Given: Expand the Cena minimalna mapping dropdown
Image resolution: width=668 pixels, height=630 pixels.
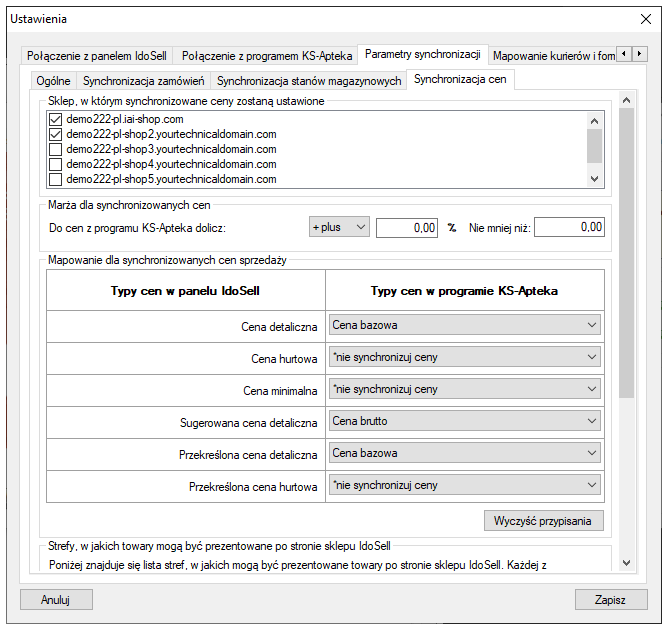Looking at the screenshot, I should (465, 389).
